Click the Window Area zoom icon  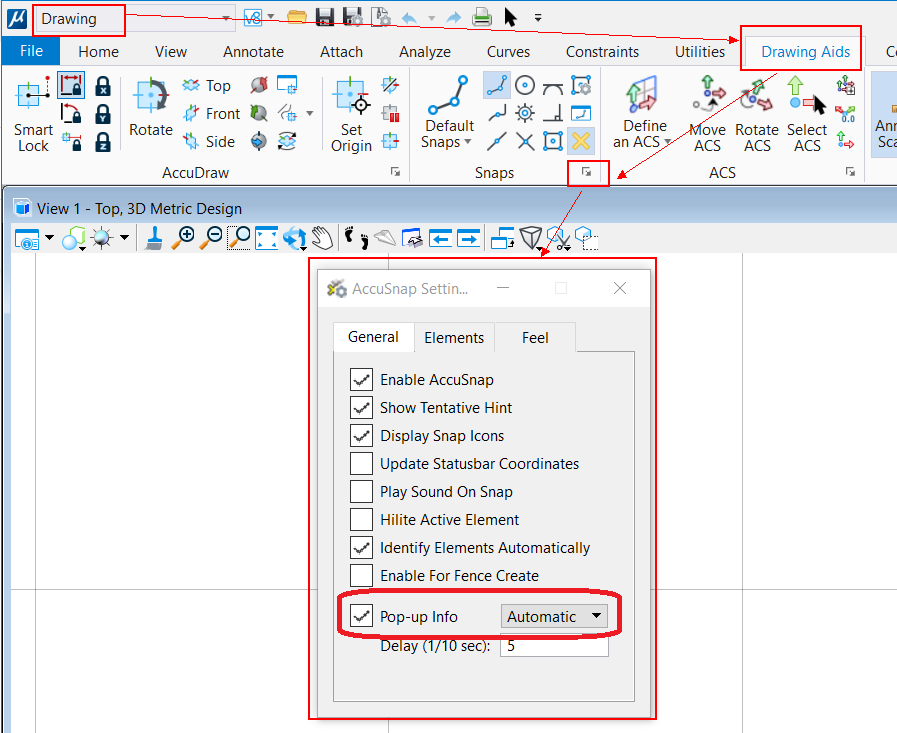pyautogui.click(x=239, y=237)
